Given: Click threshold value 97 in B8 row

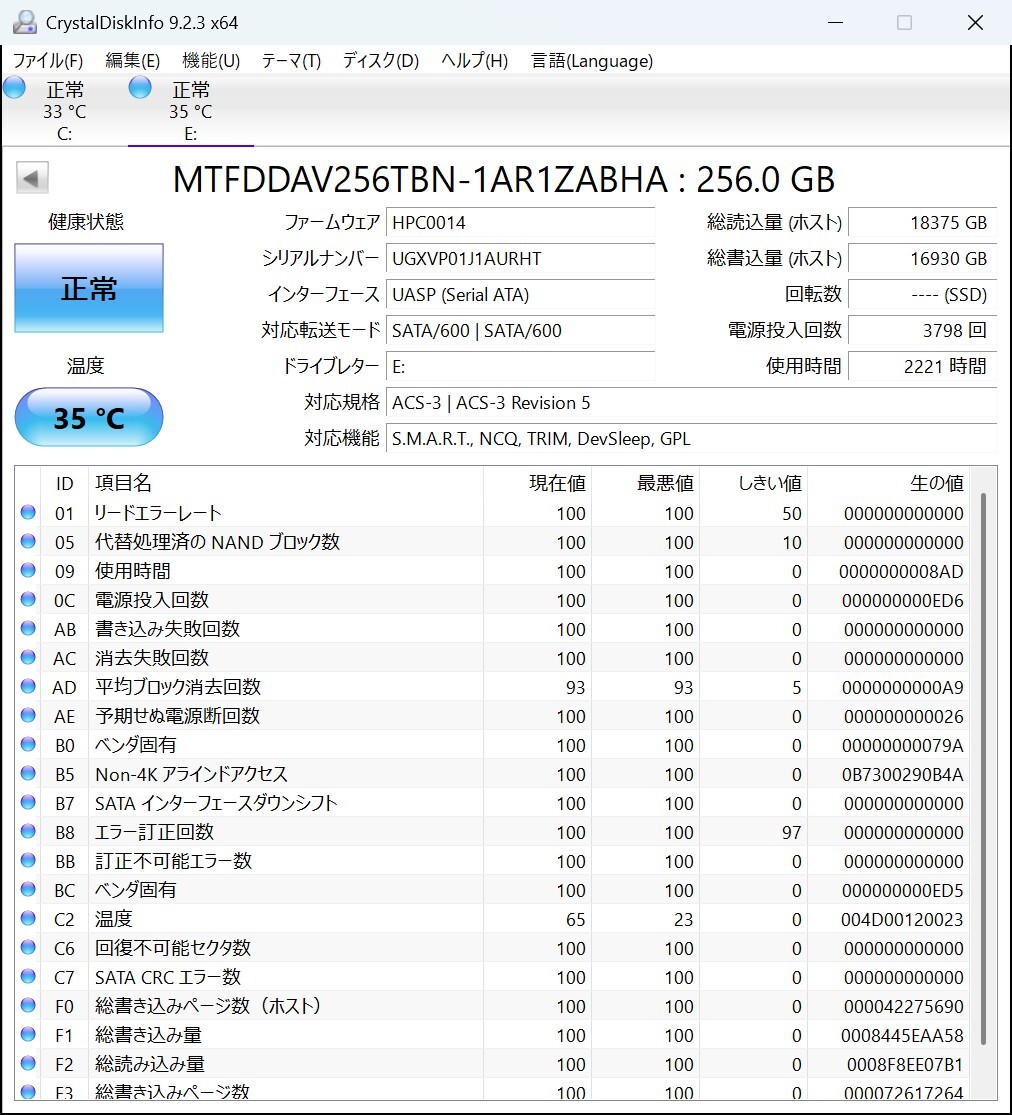Looking at the screenshot, I should point(792,833).
